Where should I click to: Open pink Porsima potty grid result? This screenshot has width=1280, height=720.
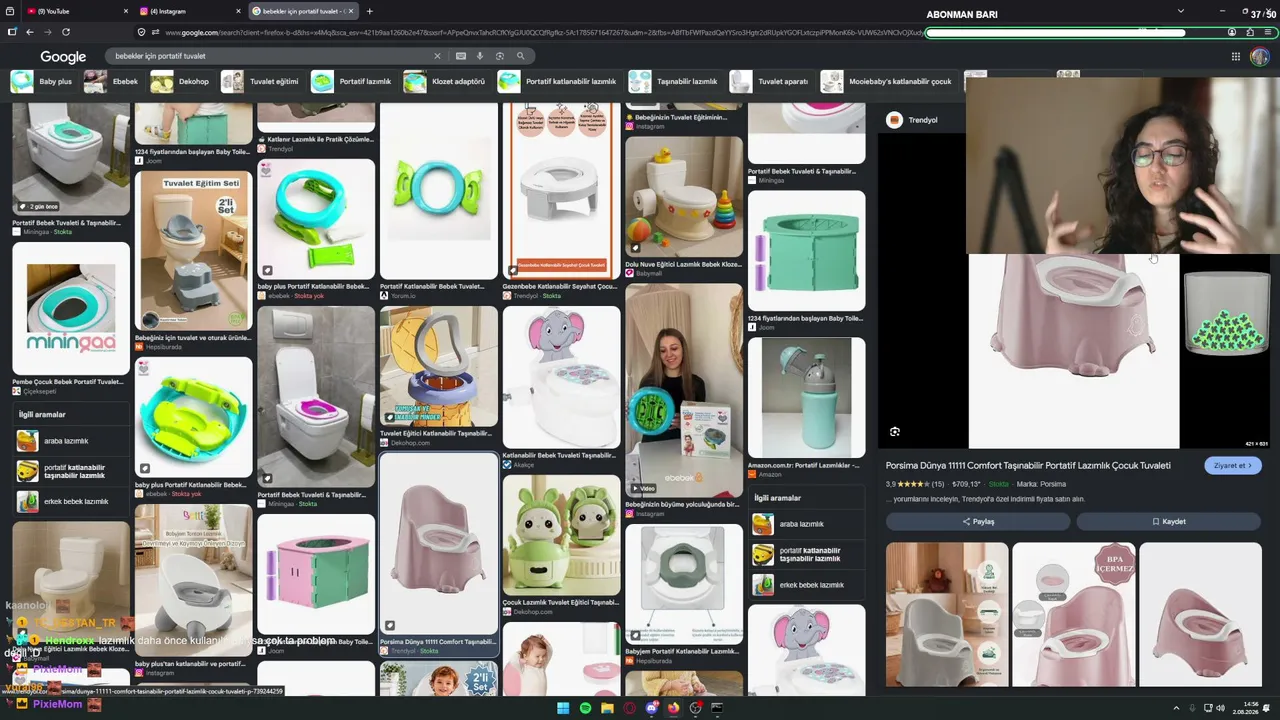tap(438, 544)
